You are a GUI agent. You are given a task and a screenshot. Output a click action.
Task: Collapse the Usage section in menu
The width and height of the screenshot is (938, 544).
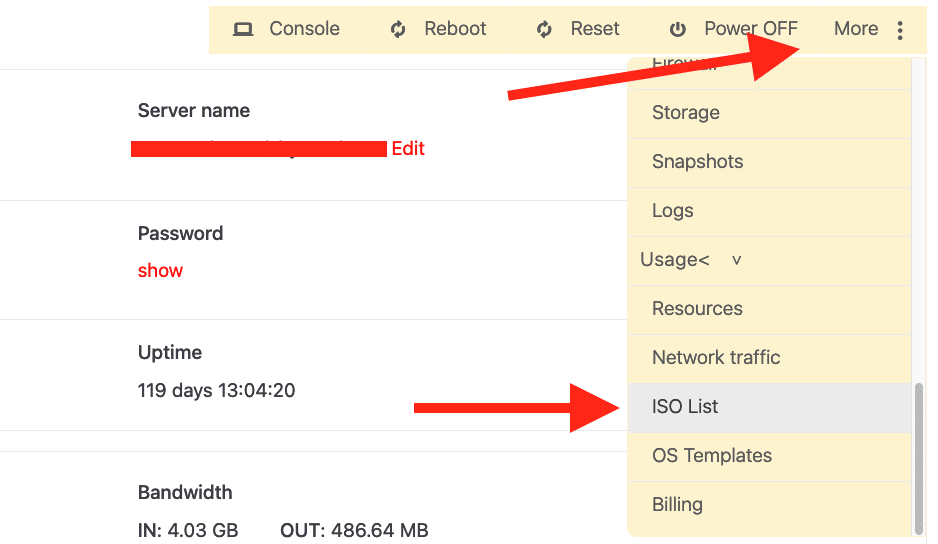[674, 260]
